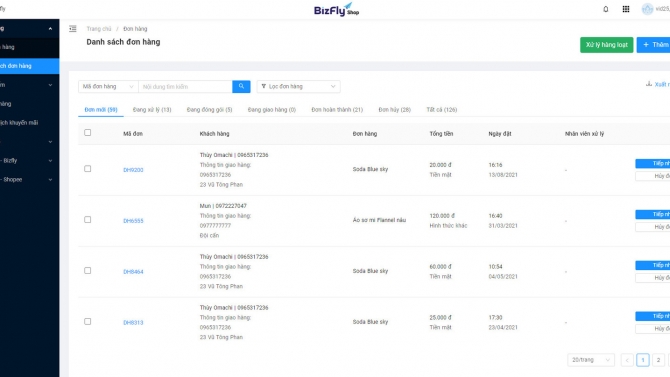Switch to the Đơn hủy (28) tab
The height and width of the screenshot is (377, 670).
click(x=394, y=110)
